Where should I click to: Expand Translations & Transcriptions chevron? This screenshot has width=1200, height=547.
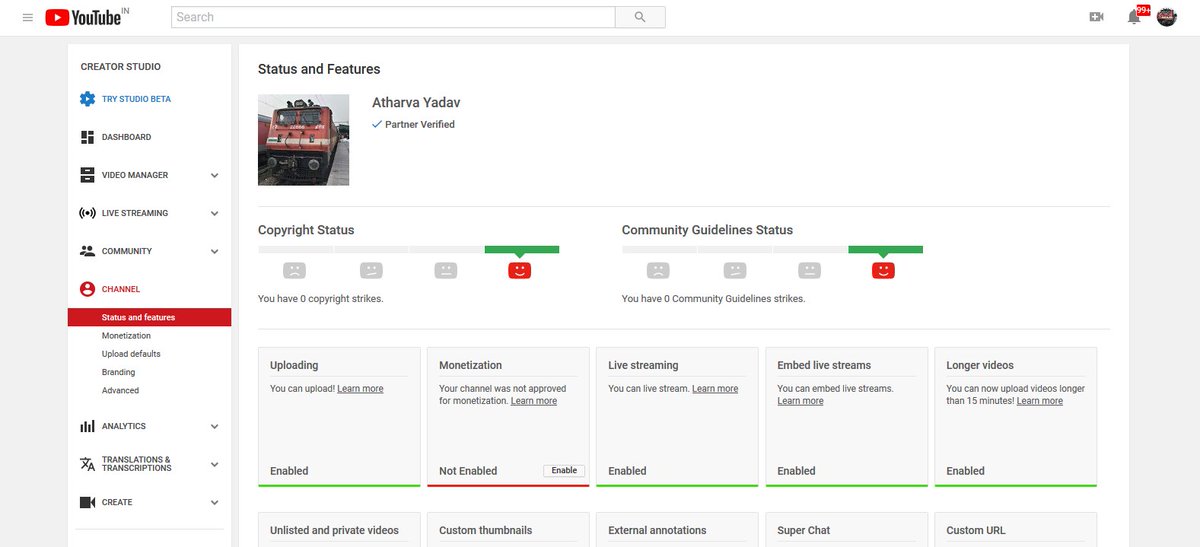coord(214,464)
